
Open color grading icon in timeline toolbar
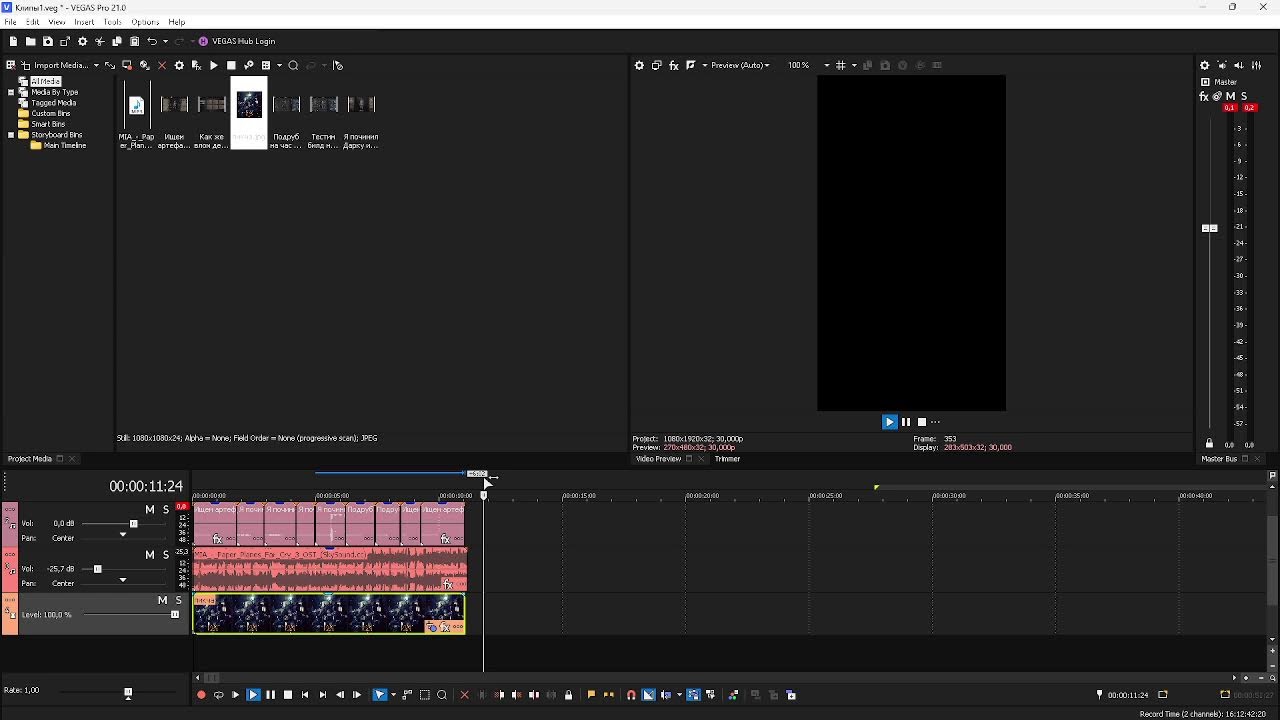[x=734, y=695]
